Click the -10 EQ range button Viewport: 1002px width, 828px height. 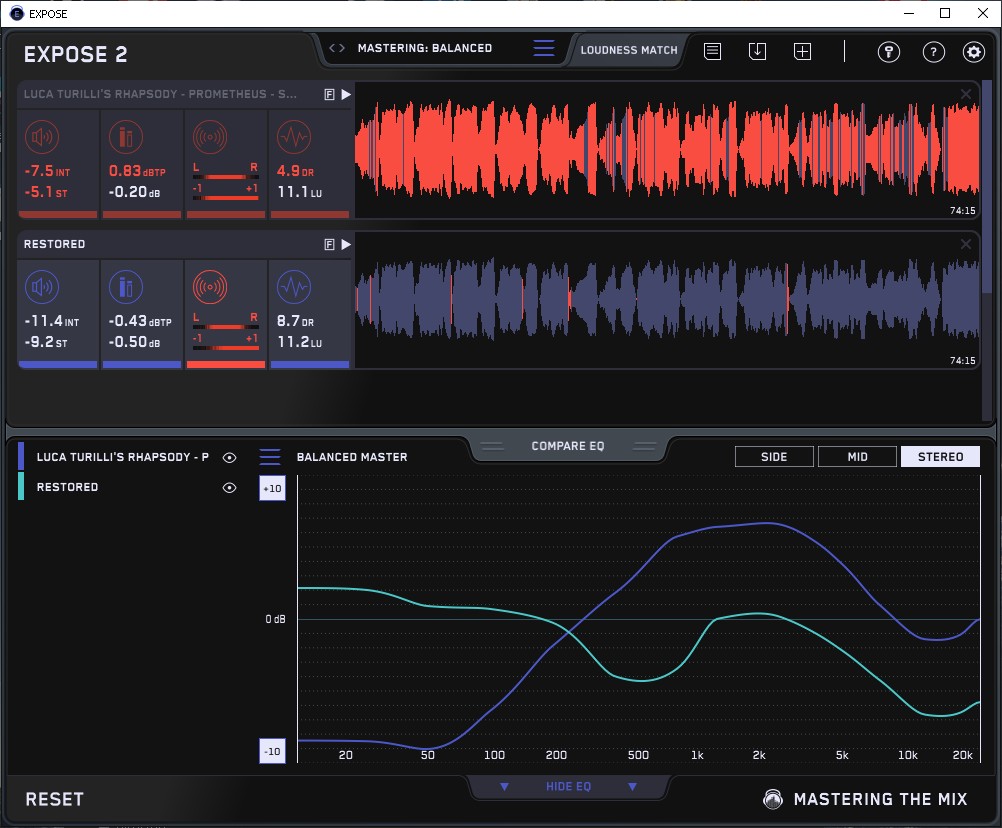272,751
